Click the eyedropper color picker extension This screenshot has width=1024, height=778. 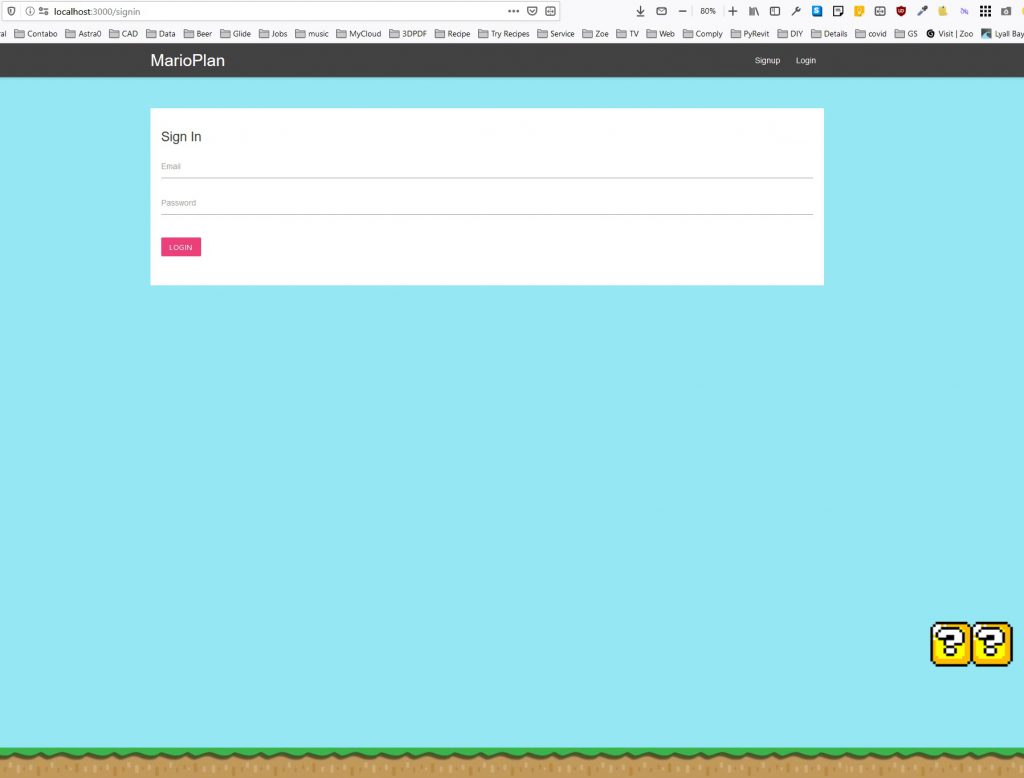pyautogui.click(x=922, y=11)
